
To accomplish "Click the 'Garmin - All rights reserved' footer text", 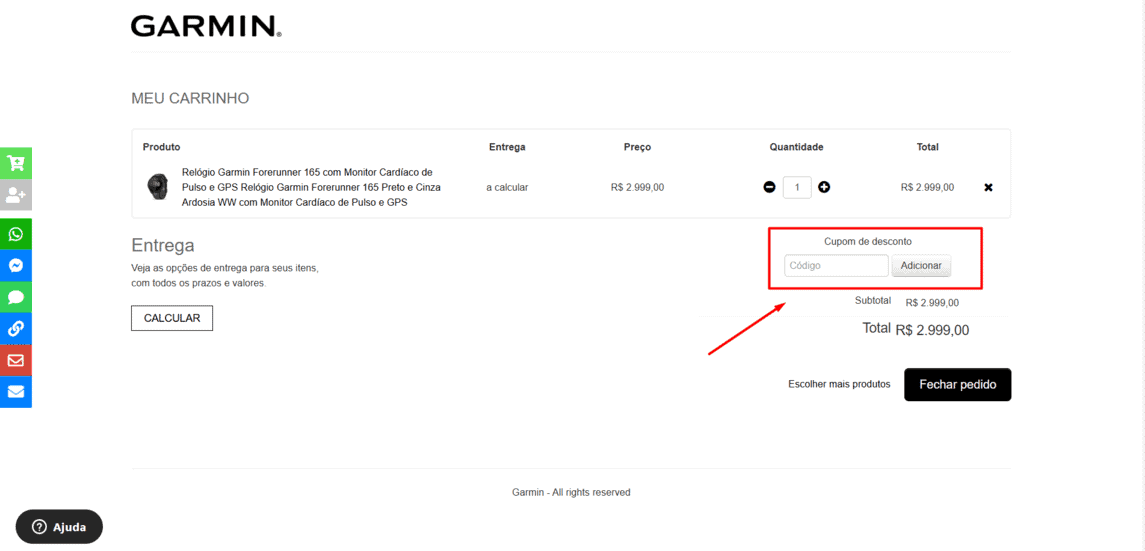I will tap(571, 493).
